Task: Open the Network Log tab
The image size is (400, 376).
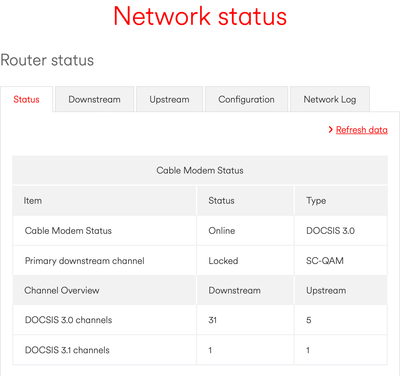Action: pos(330,99)
